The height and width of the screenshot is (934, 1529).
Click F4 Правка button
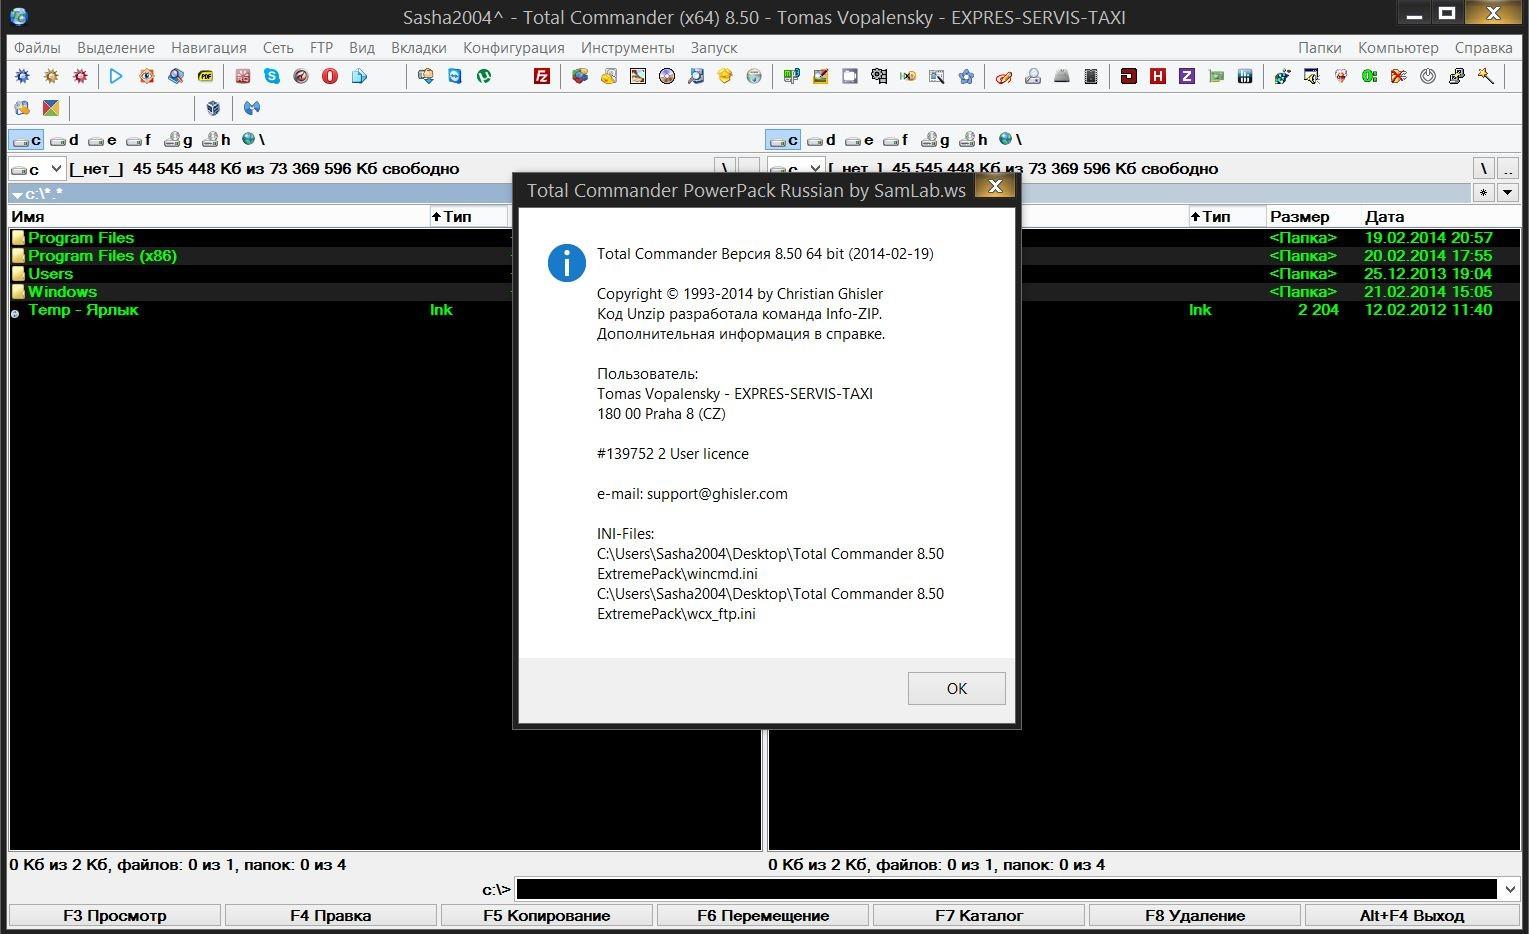click(x=331, y=915)
